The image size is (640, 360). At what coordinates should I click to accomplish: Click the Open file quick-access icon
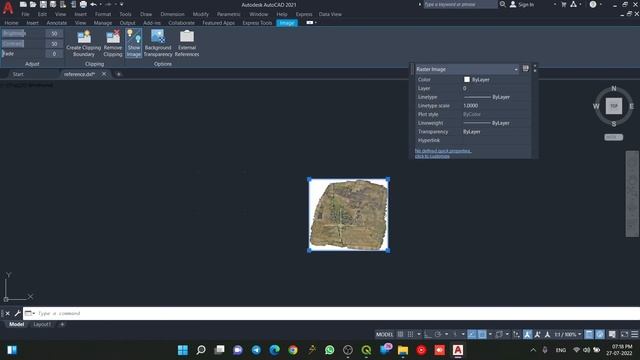pyautogui.click(x=33, y=4)
